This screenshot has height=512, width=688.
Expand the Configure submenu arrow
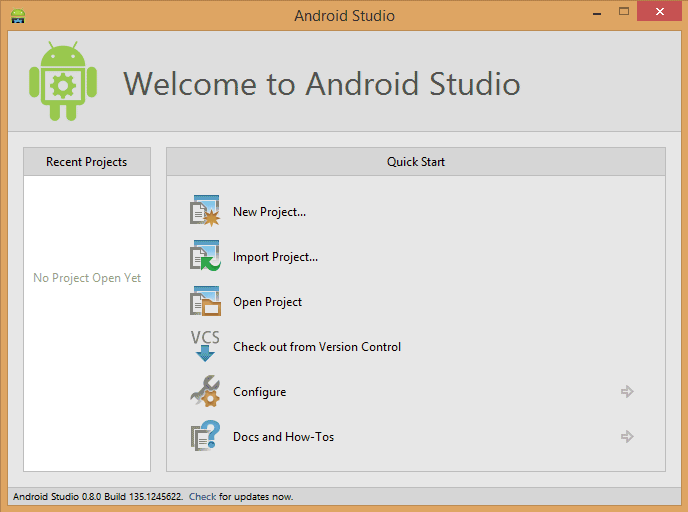[627, 391]
